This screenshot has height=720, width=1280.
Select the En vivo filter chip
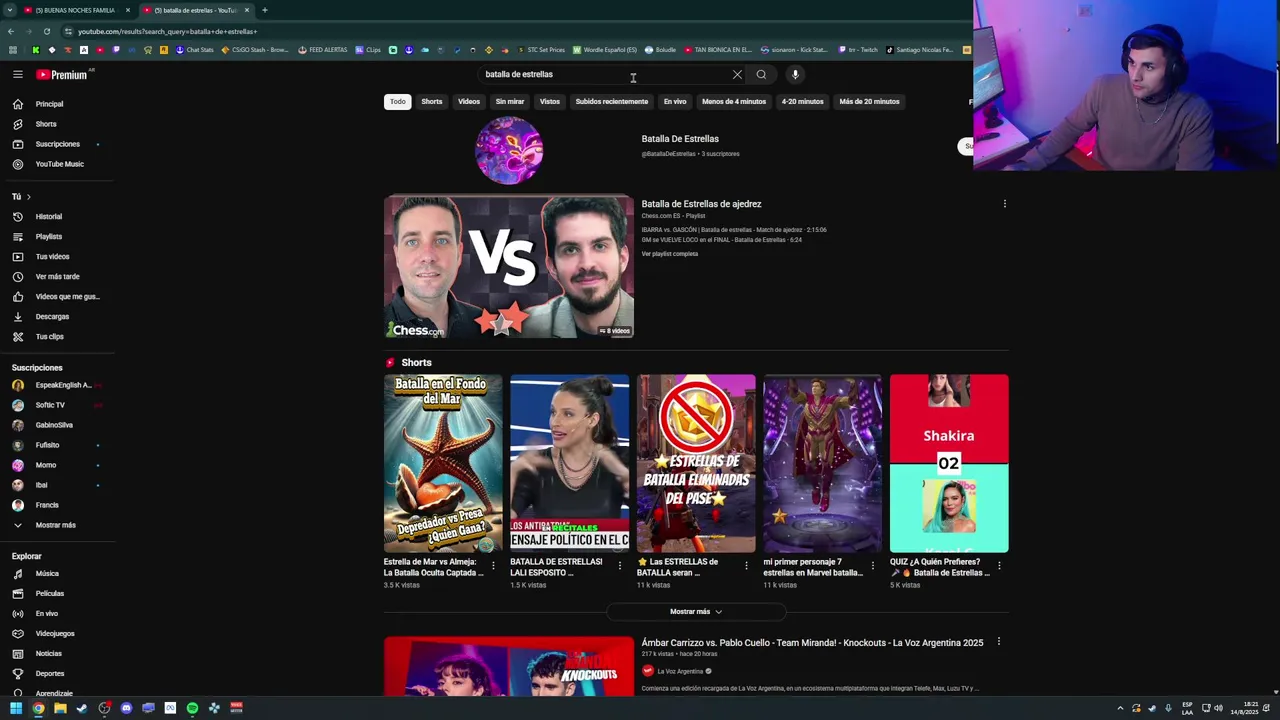[675, 101]
